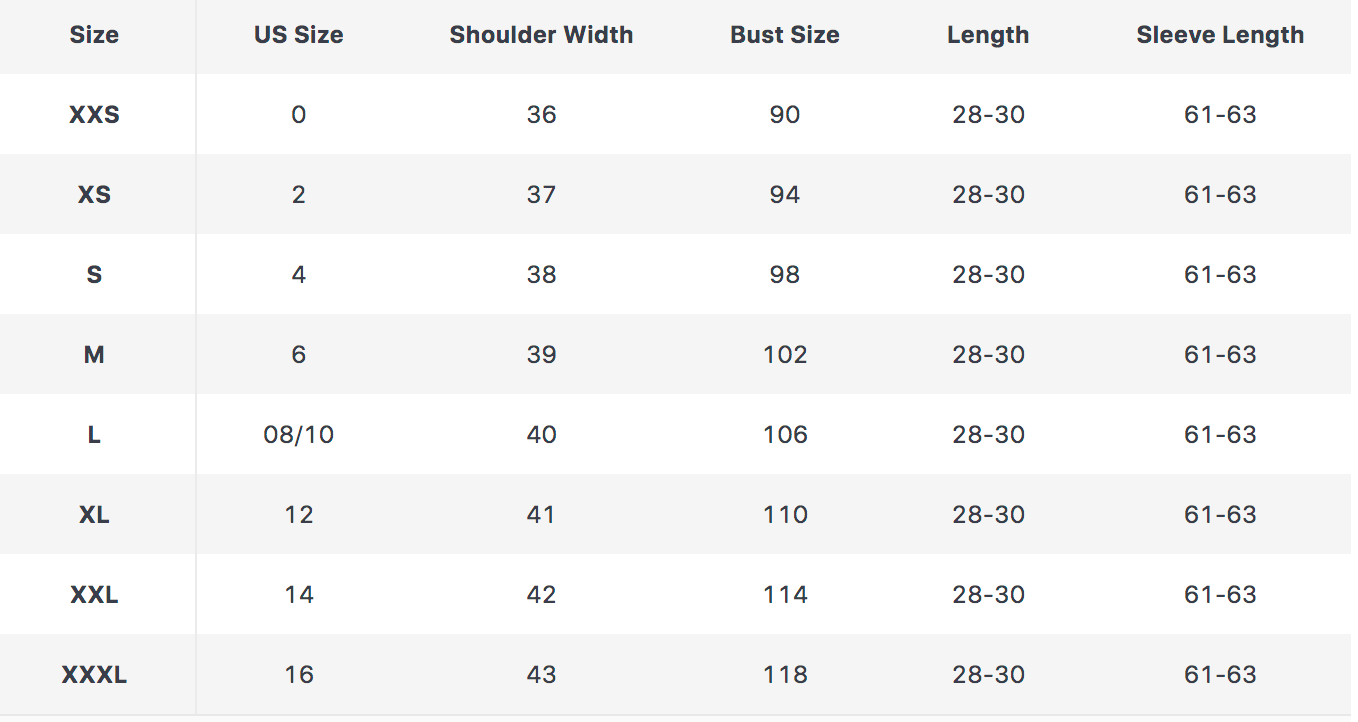Click the Length column header
1358x722 pixels.
tap(988, 35)
